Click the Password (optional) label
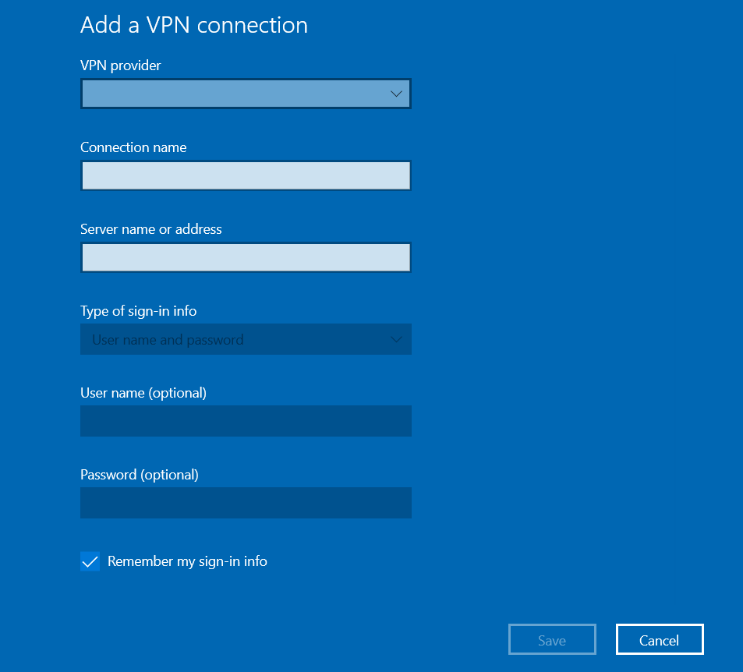Screen dimensions: 743x672 [x=139, y=475]
